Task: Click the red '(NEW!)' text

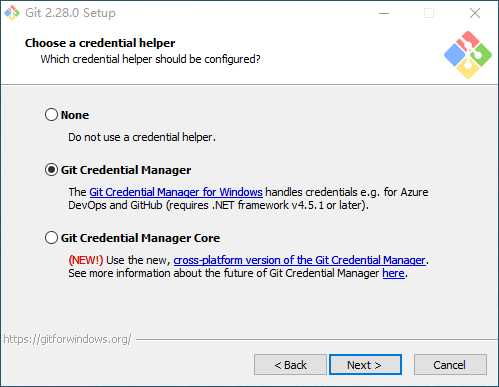Action: pos(86,260)
